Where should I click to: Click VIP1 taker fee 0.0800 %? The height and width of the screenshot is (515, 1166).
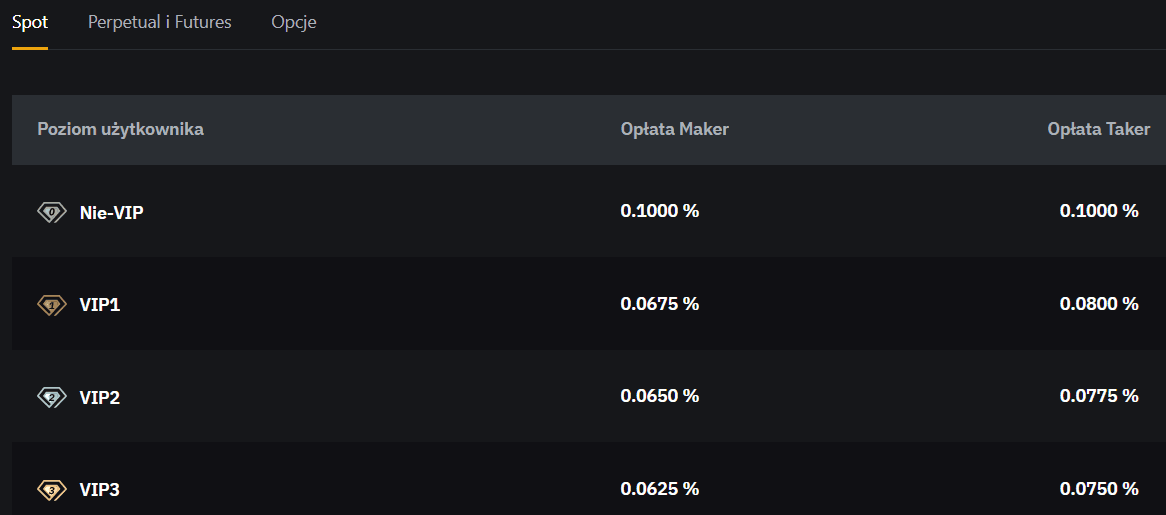1099,304
